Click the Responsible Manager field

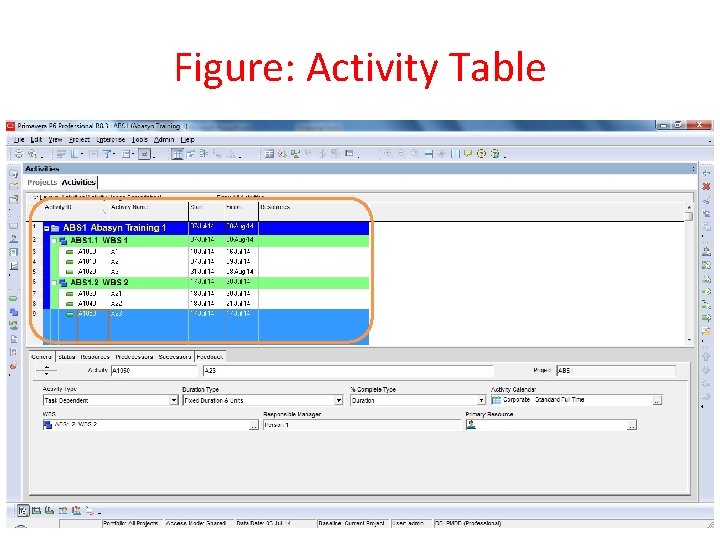point(362,425)
